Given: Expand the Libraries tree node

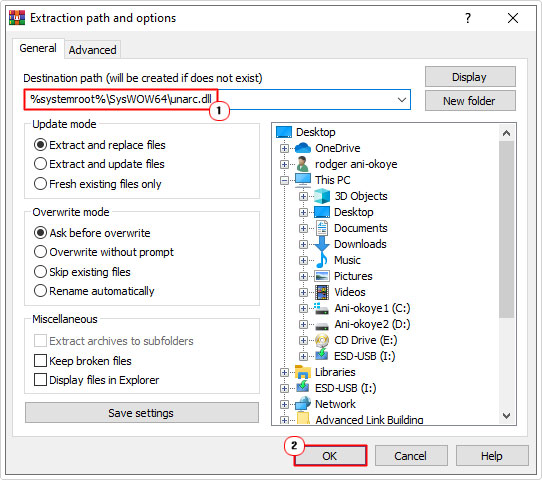Looking at the screenshot, I should pyautogui.click(x=284, y=372).
